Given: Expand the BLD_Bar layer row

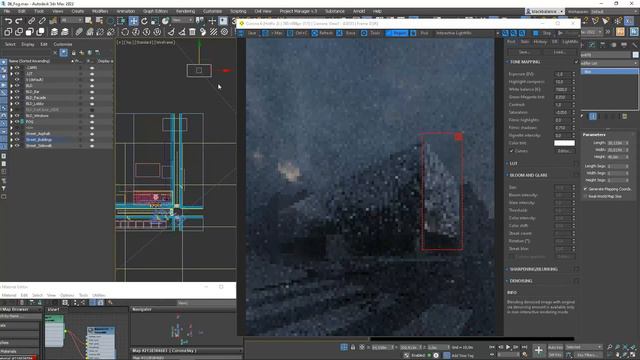Looking at the screenshot, I should click(11, 92).
